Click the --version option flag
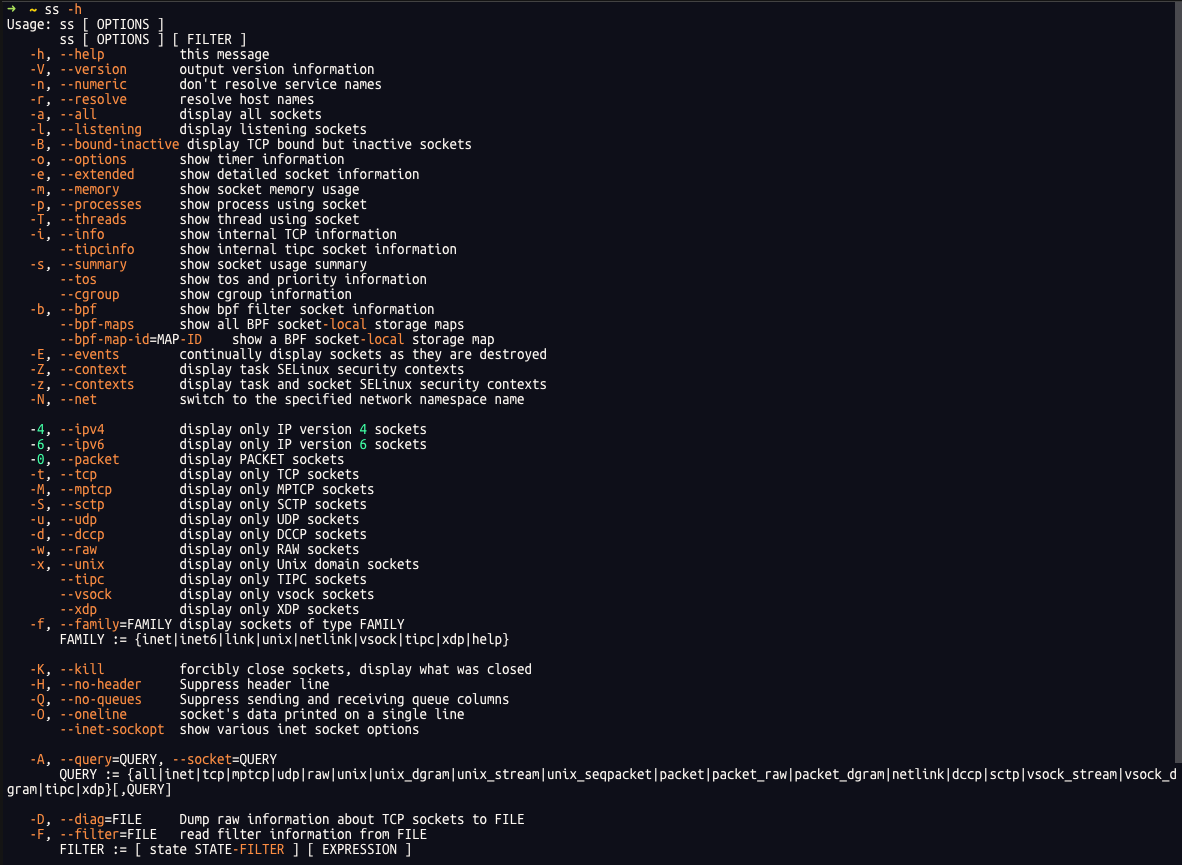This screenshot has width=1182, height=865. click(93, 69)
